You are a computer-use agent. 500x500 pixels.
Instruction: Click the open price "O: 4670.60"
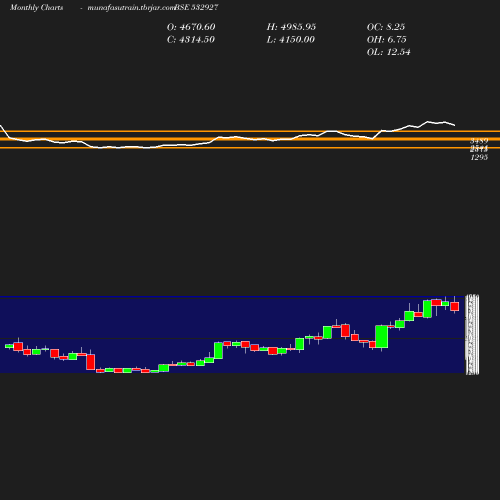[x=191, y=27]
